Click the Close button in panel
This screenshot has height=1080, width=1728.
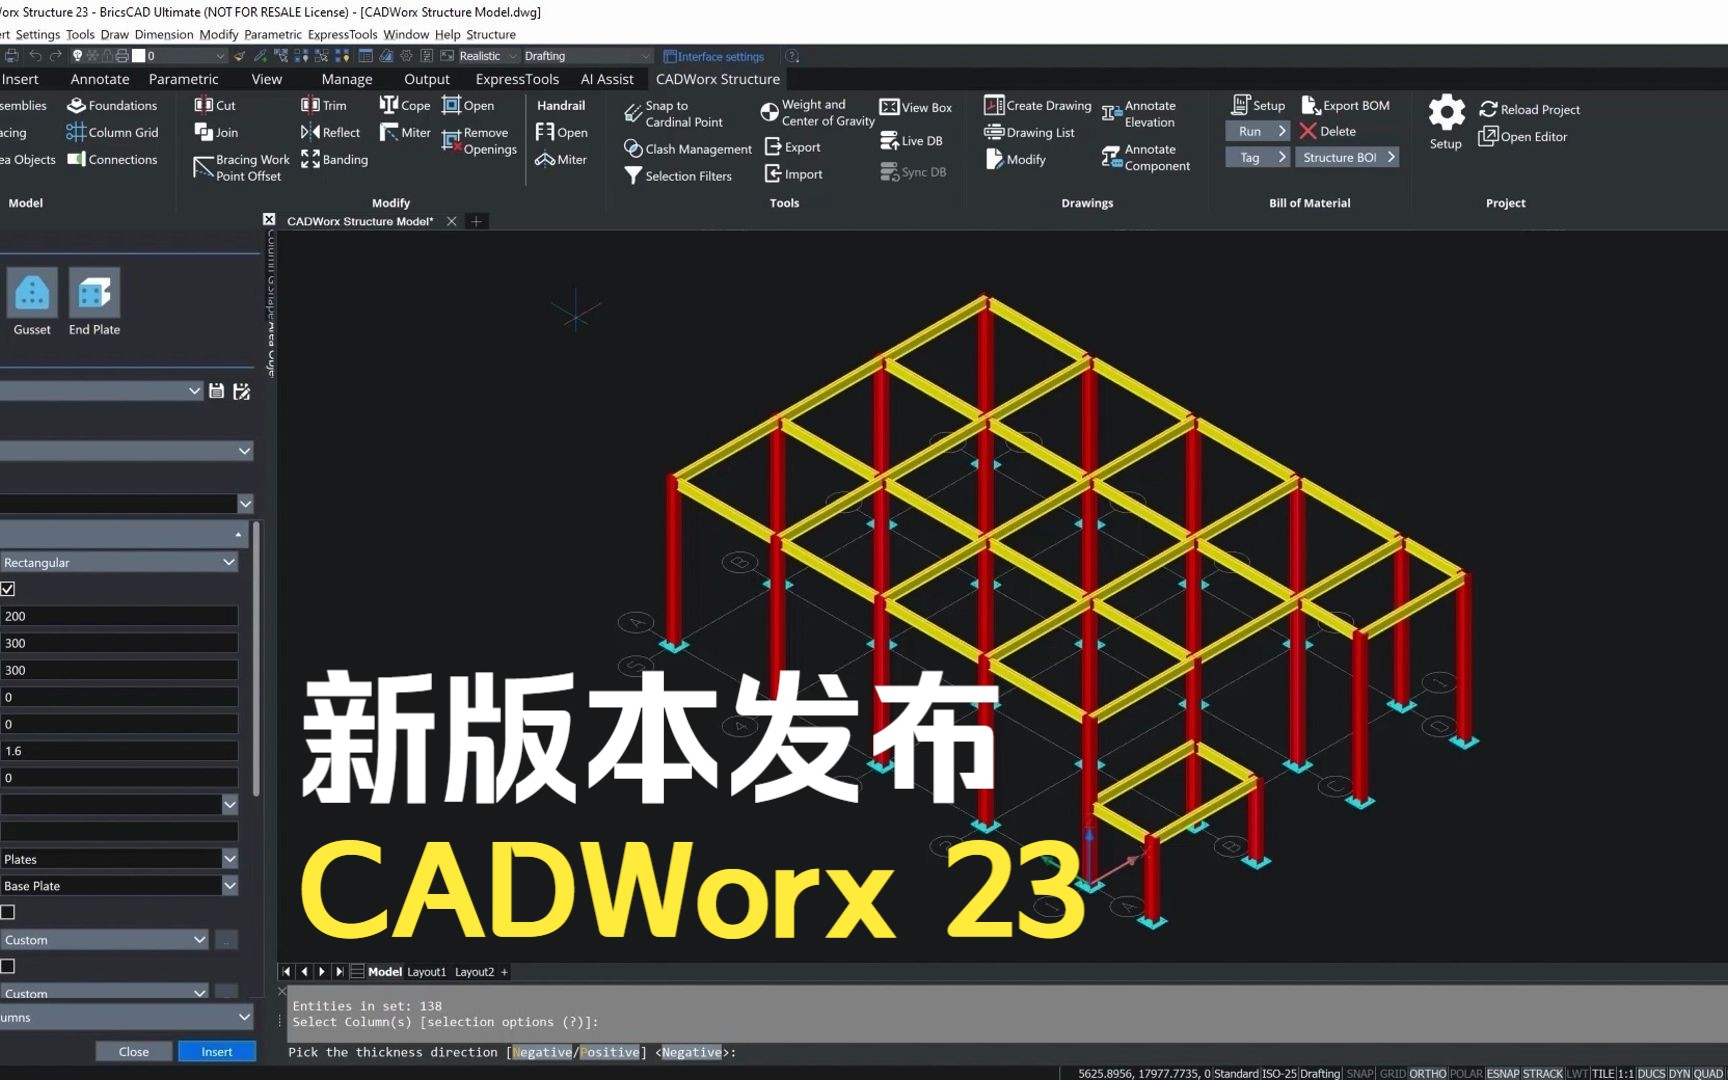(x=134, y=1052)
